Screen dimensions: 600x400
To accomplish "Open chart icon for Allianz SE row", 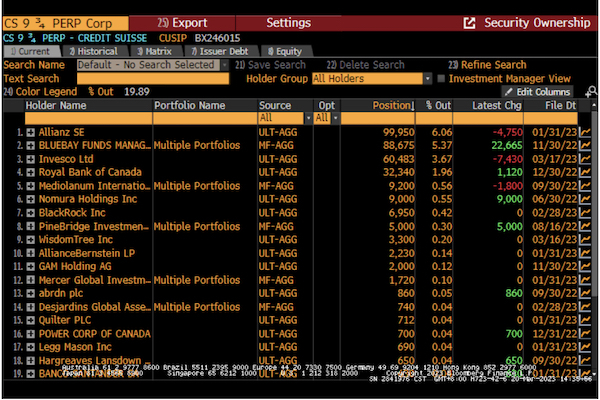I will (x=585, y=132).
